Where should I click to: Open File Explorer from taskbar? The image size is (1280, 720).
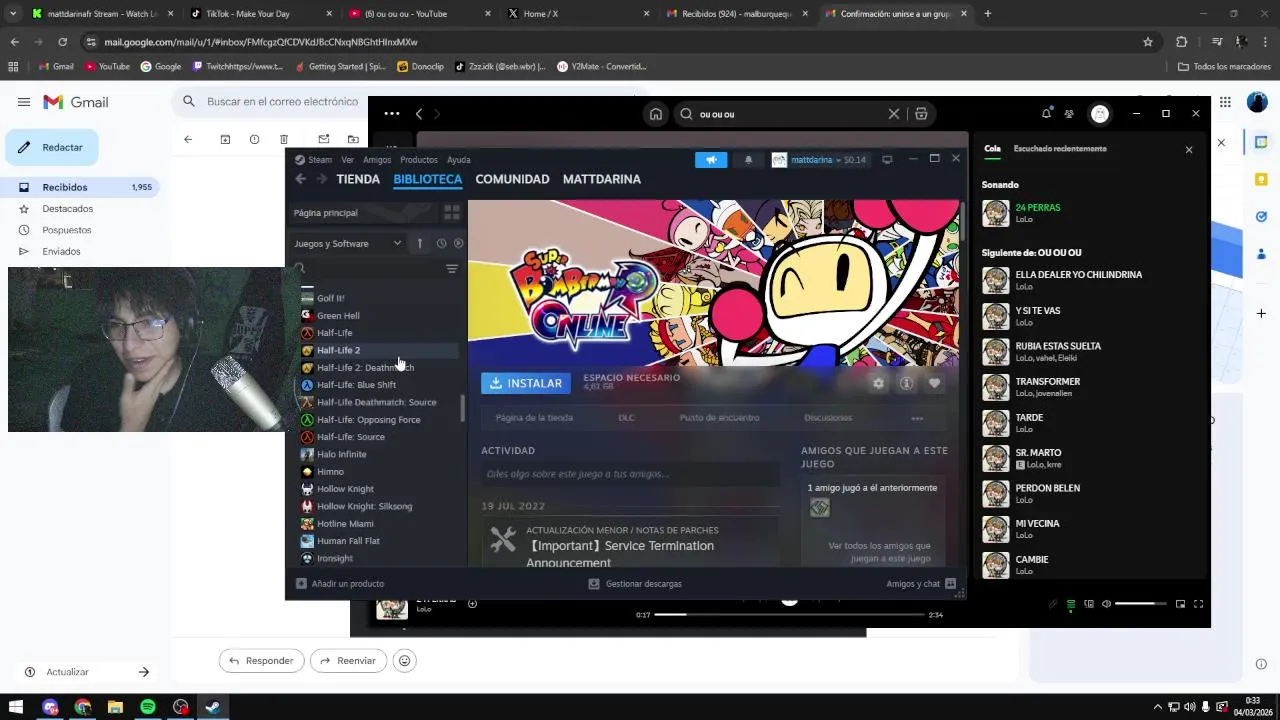(x=115, y=707)
